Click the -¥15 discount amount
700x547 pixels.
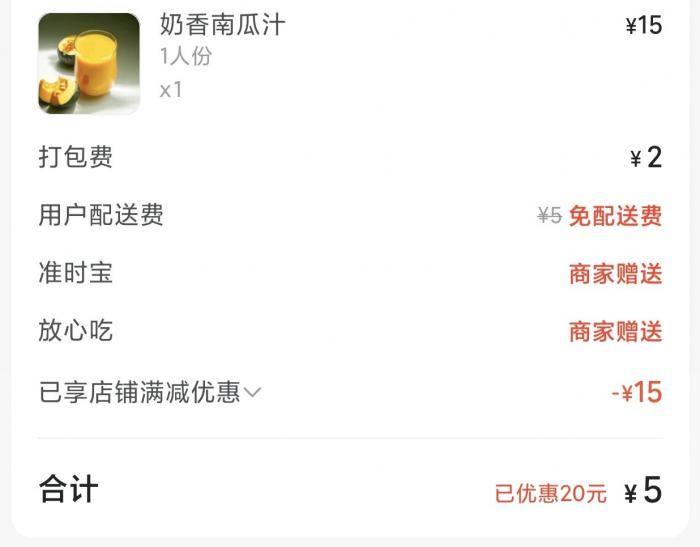pos(637,392)
